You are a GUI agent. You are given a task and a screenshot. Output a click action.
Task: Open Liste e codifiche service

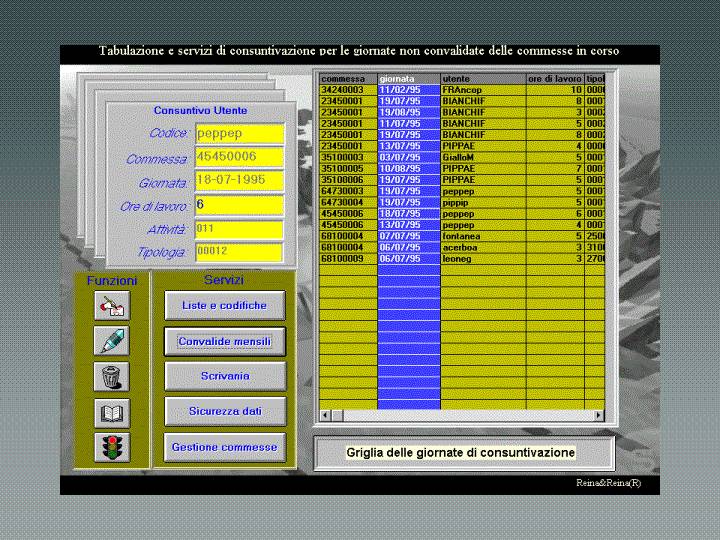point(225,305)
